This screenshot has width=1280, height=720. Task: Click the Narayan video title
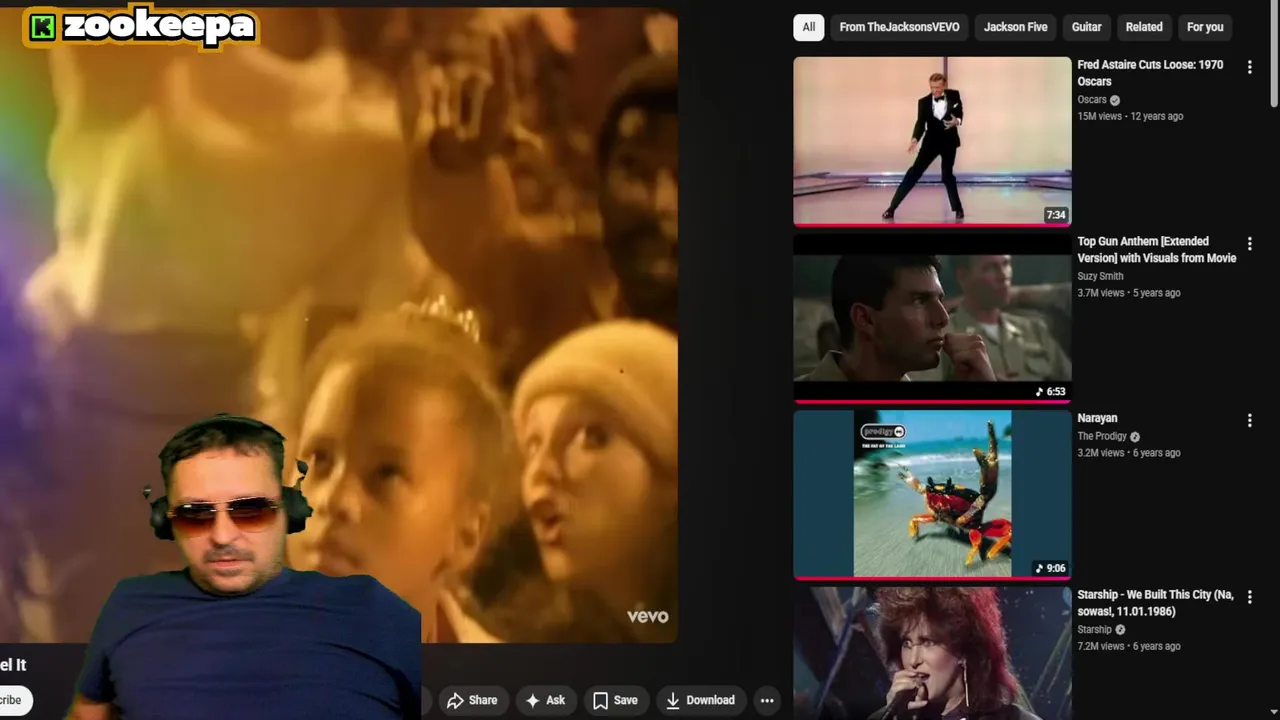[1097, 418]
